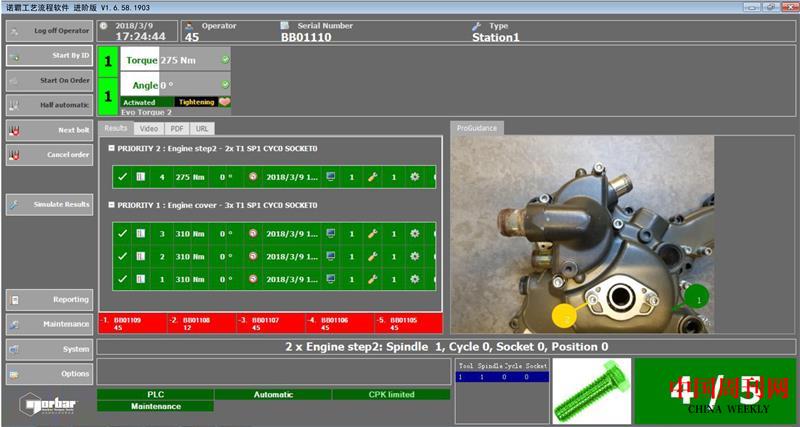Click the Simulate Results button
This screenshot has width=800, height=427.
49,204
